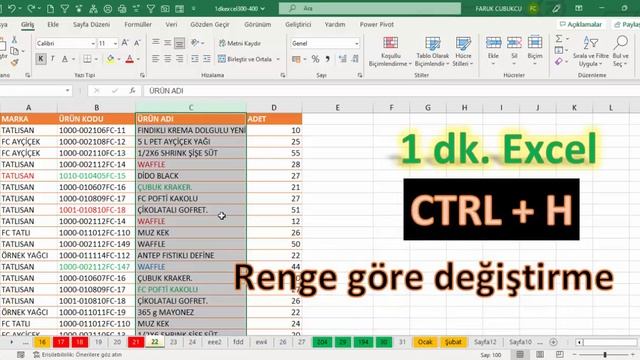This screenshot has height=360, width=640.
Task: Click the insert function fx icon
Action: [132, 91]
